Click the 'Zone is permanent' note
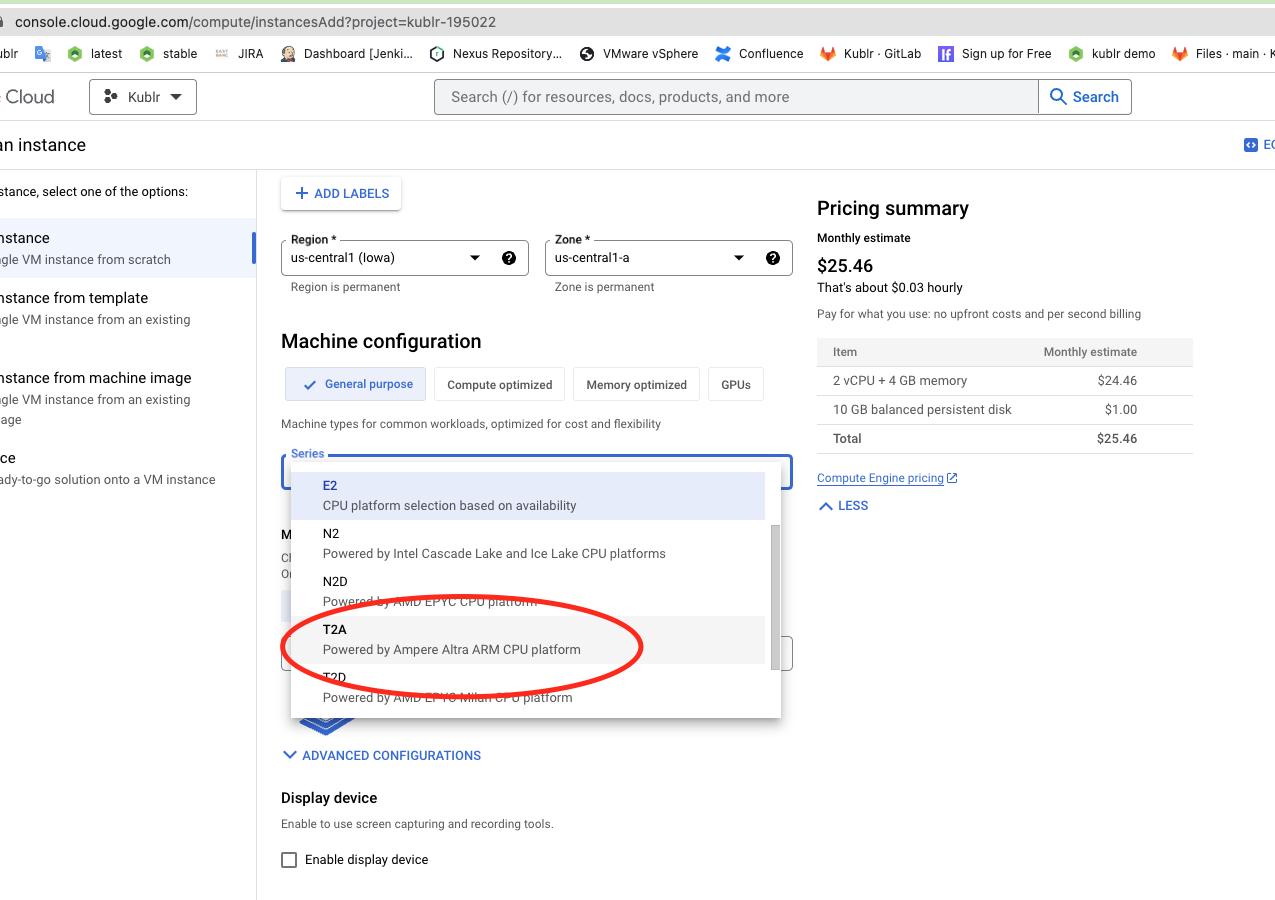The height and width of the screenshot is (900, 1275). [x=604, y=287]
